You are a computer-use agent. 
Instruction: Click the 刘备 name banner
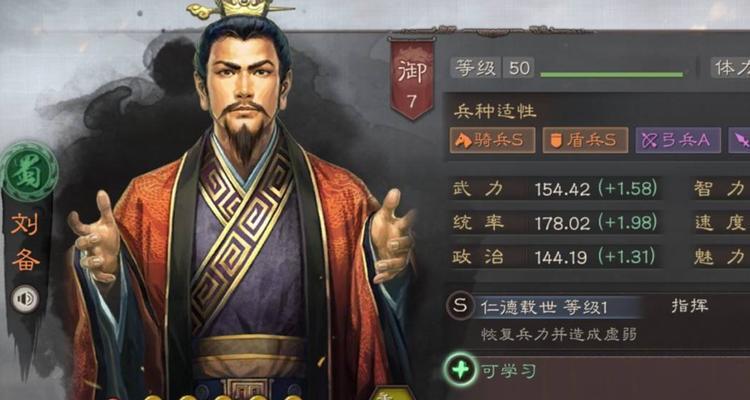coord(26,242)
